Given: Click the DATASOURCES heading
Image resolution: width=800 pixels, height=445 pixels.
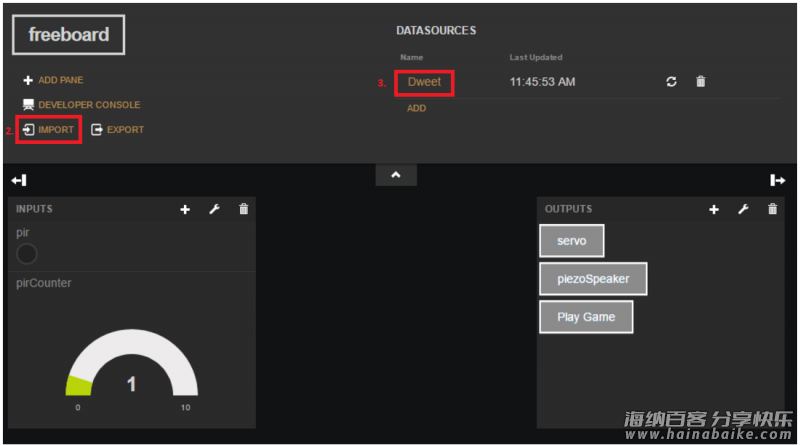Looking at the screenshot, I should 436,31.
